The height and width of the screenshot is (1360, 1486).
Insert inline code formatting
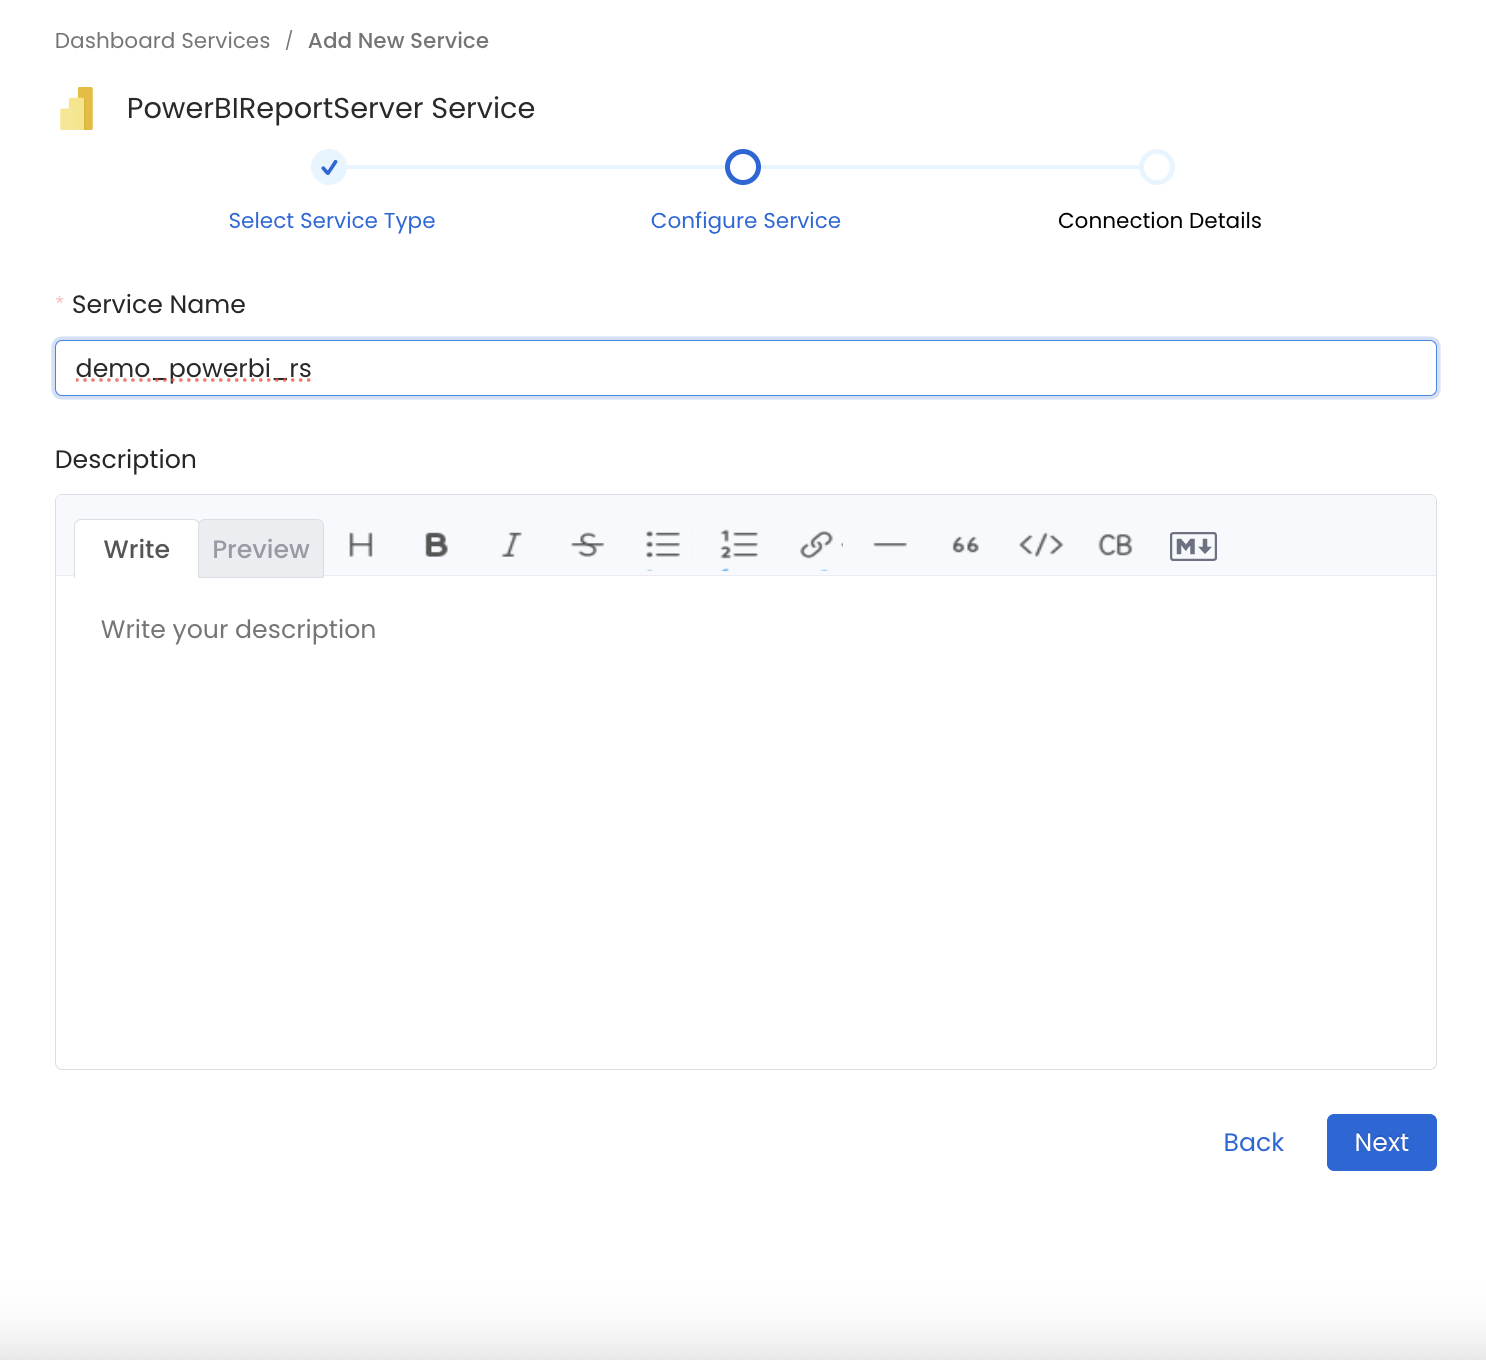pos(1040,545)
